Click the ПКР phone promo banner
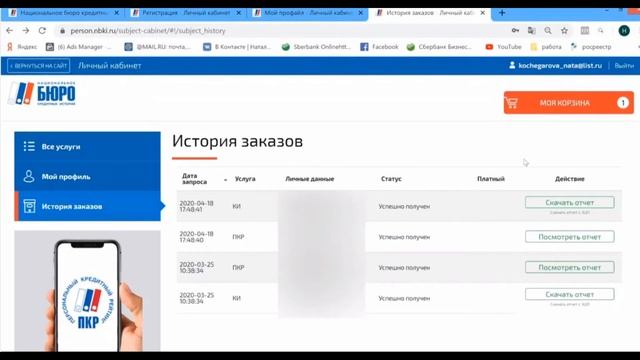The image size is (640, 360). click(87, 291)
